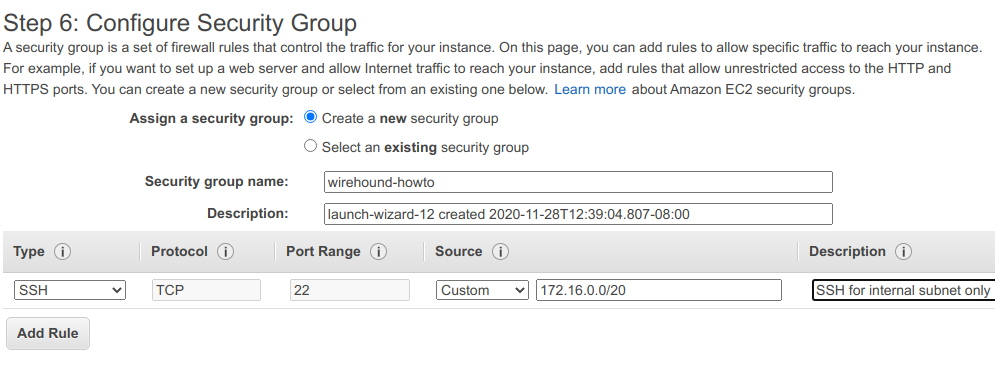Click the port range 22 field
This screenshot has width=995, height=366.
point(350,290)
